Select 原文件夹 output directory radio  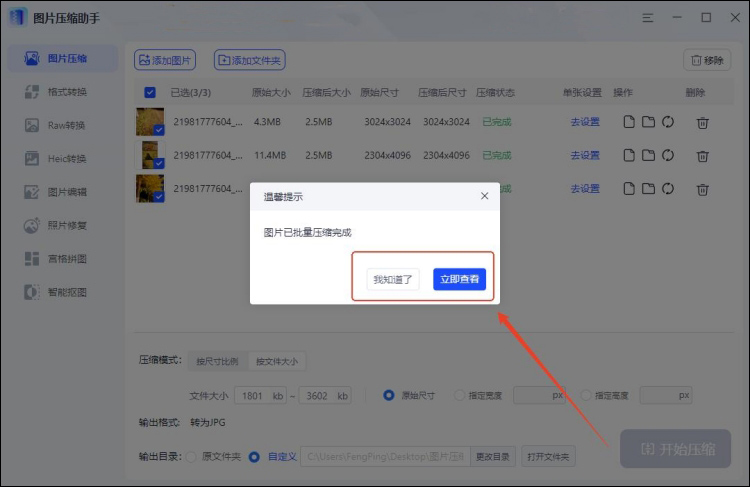[x=191, y=457]
